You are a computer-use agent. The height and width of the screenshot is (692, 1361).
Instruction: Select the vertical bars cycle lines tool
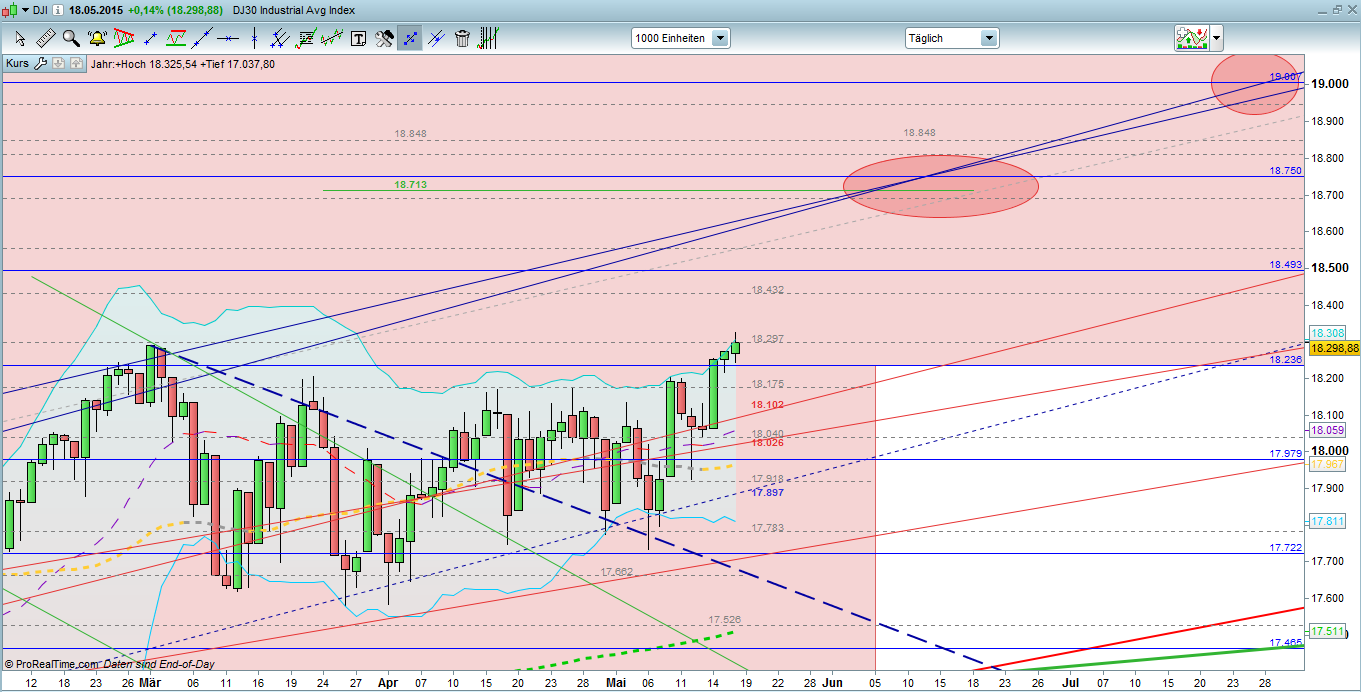pos(488,38)
